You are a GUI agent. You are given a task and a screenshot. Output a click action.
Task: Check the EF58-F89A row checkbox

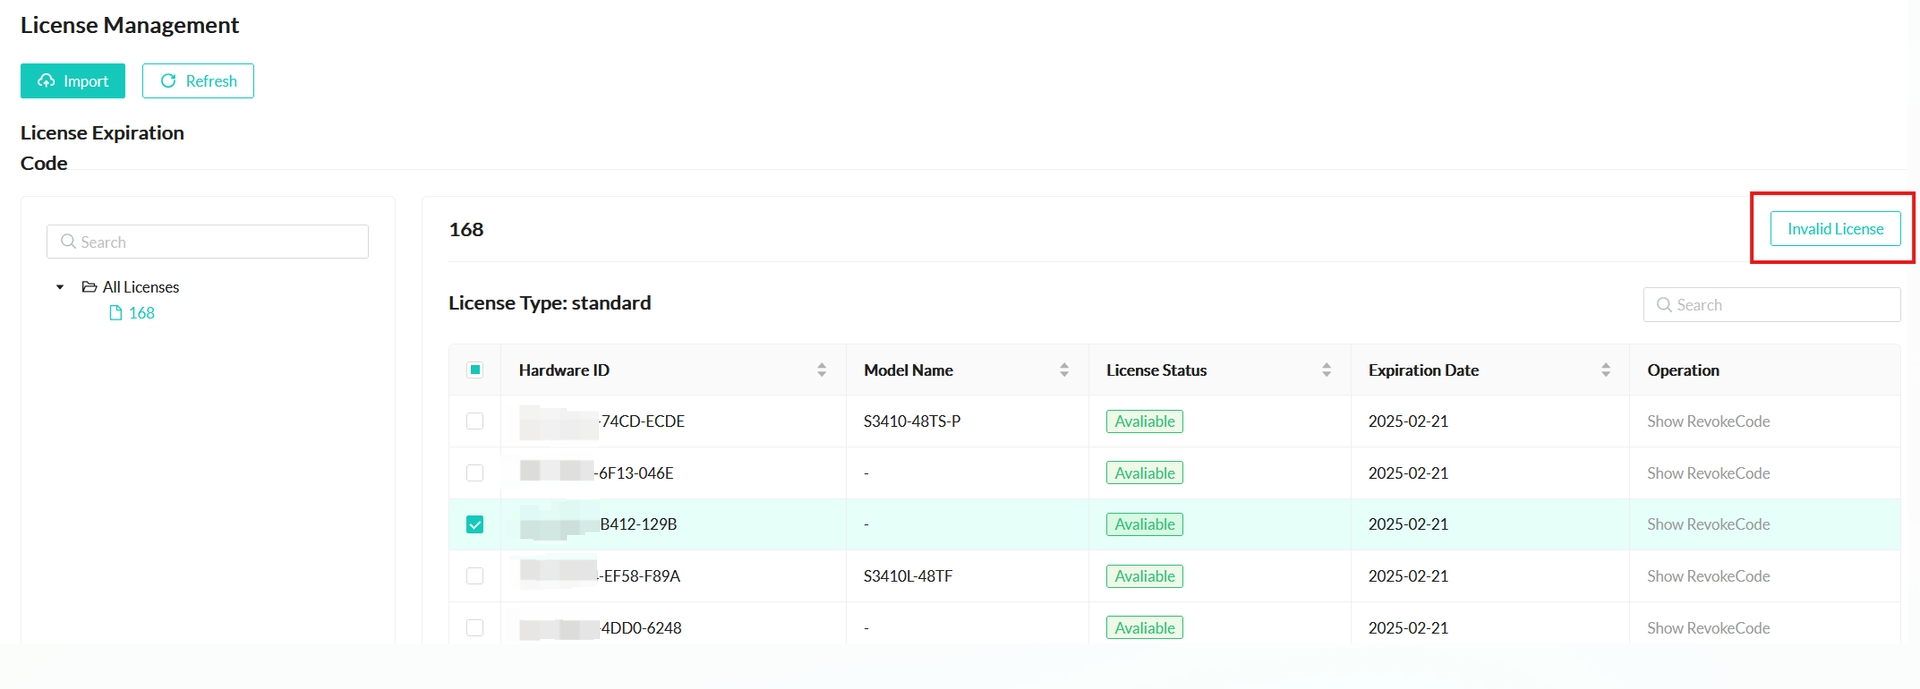(x=475, y=576)
